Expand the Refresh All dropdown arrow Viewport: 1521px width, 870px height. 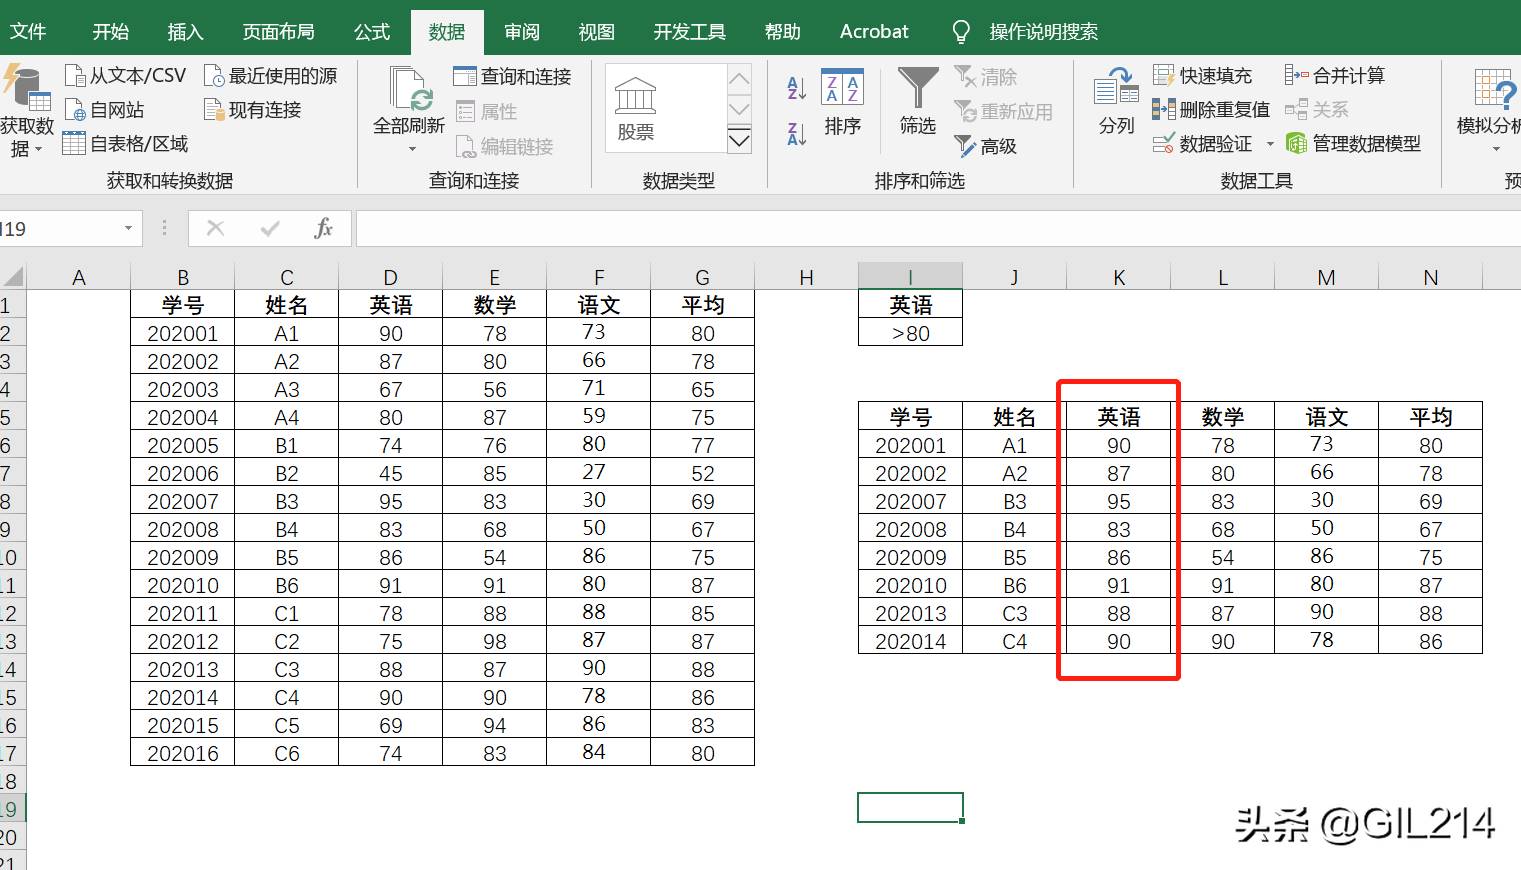411,149
